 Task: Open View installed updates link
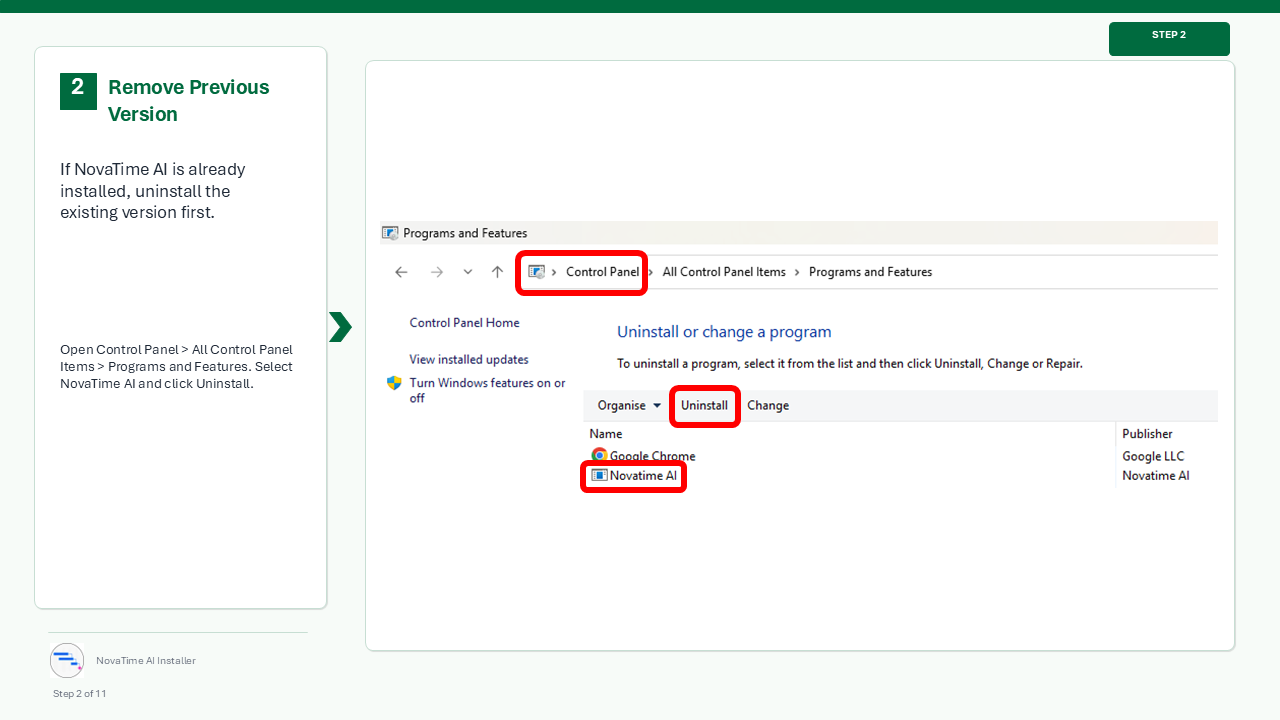pos(469,359)
